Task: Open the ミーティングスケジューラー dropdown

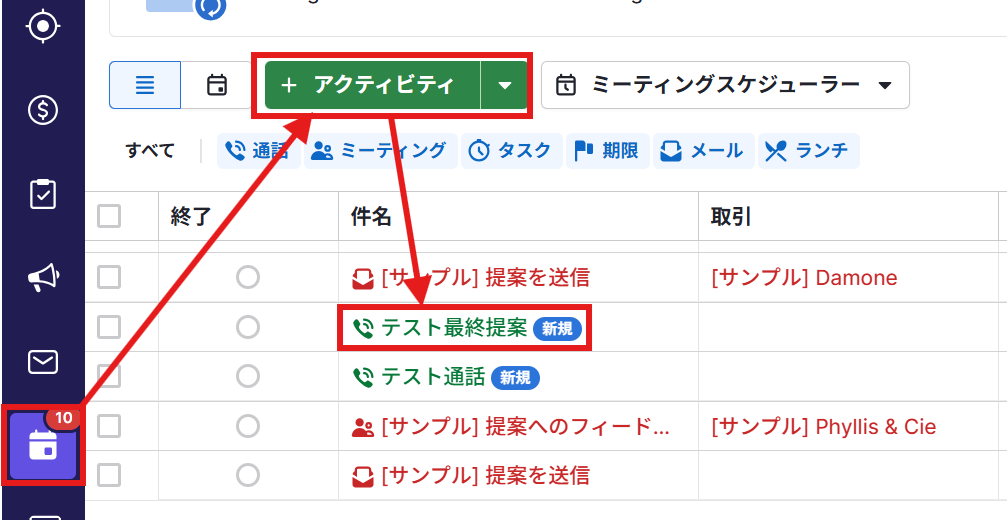Action: tap(725, 85)
